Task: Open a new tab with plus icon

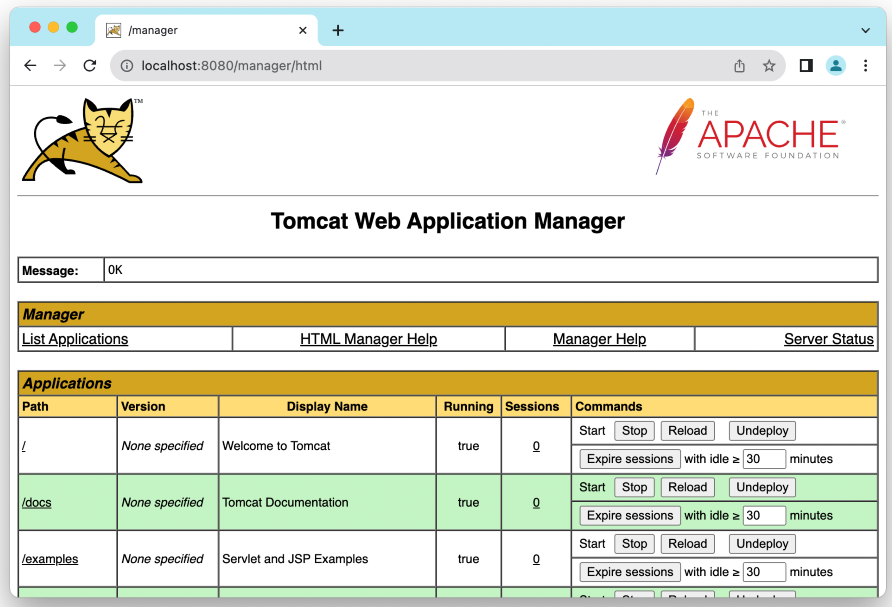Action: click(x=338, y=31)
